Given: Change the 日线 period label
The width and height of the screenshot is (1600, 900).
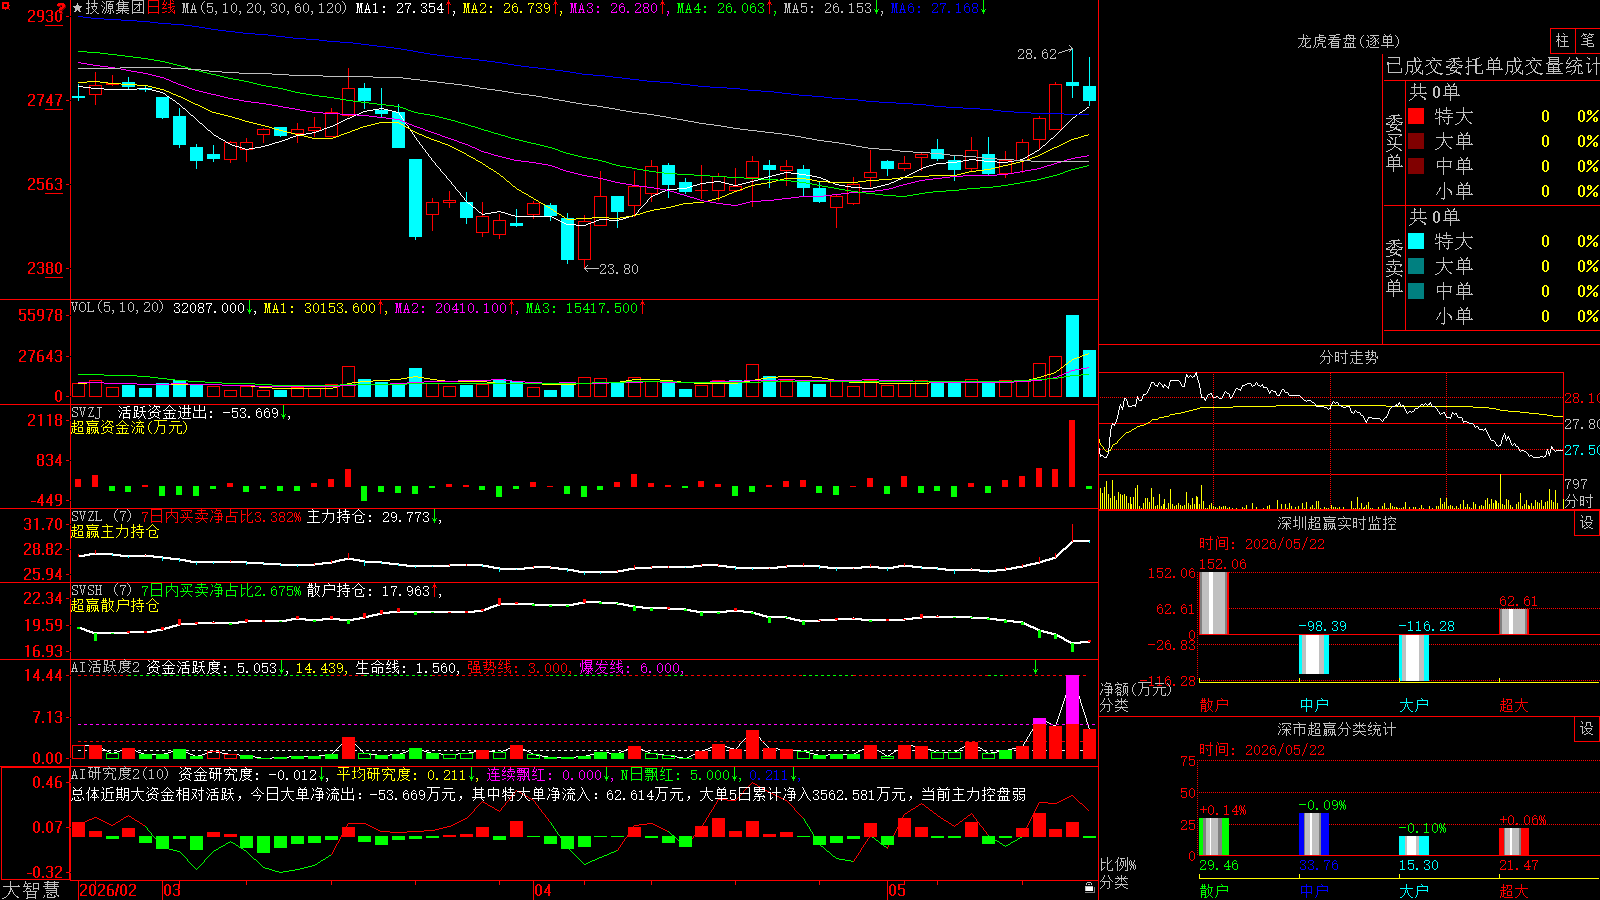Looking at the screenshot, I should [161, 8].
